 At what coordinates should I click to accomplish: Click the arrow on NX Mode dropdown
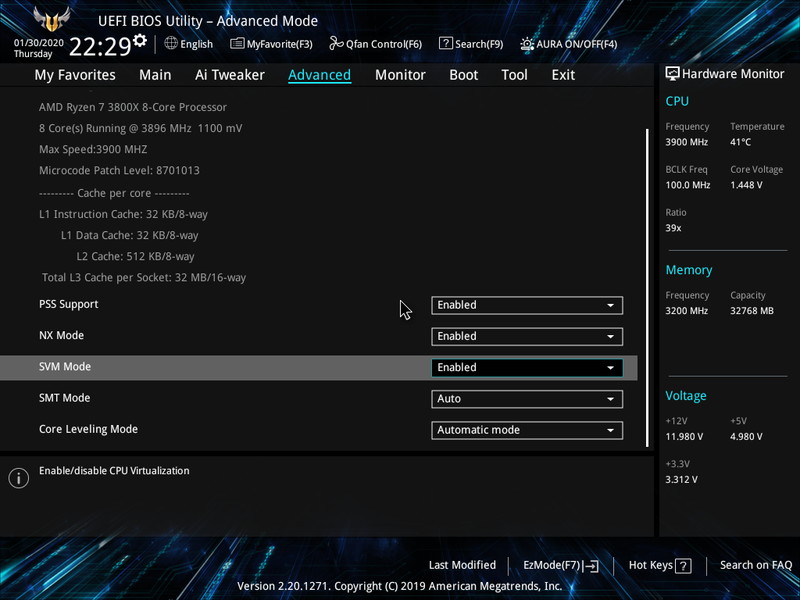click(610, 336)
